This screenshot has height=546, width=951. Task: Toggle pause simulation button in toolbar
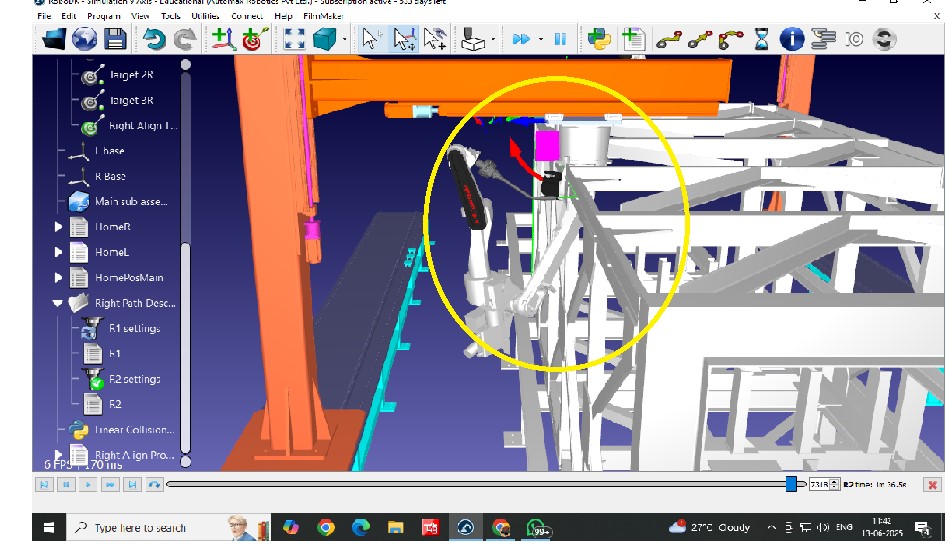(x=560, y=40)
